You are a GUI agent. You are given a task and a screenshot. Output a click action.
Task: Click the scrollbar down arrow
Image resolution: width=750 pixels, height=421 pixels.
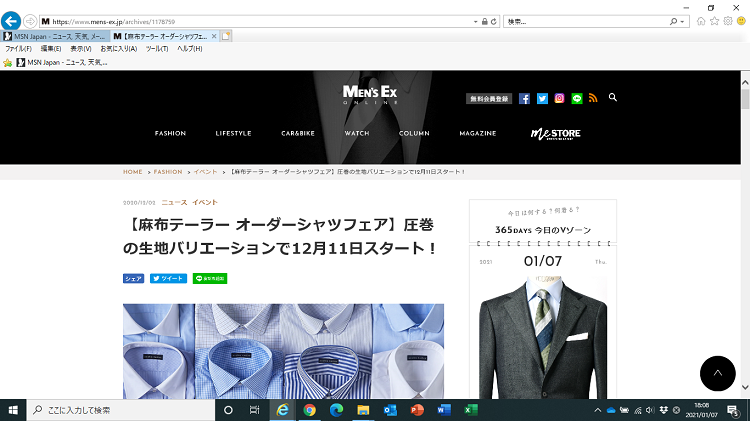[745, 387]
